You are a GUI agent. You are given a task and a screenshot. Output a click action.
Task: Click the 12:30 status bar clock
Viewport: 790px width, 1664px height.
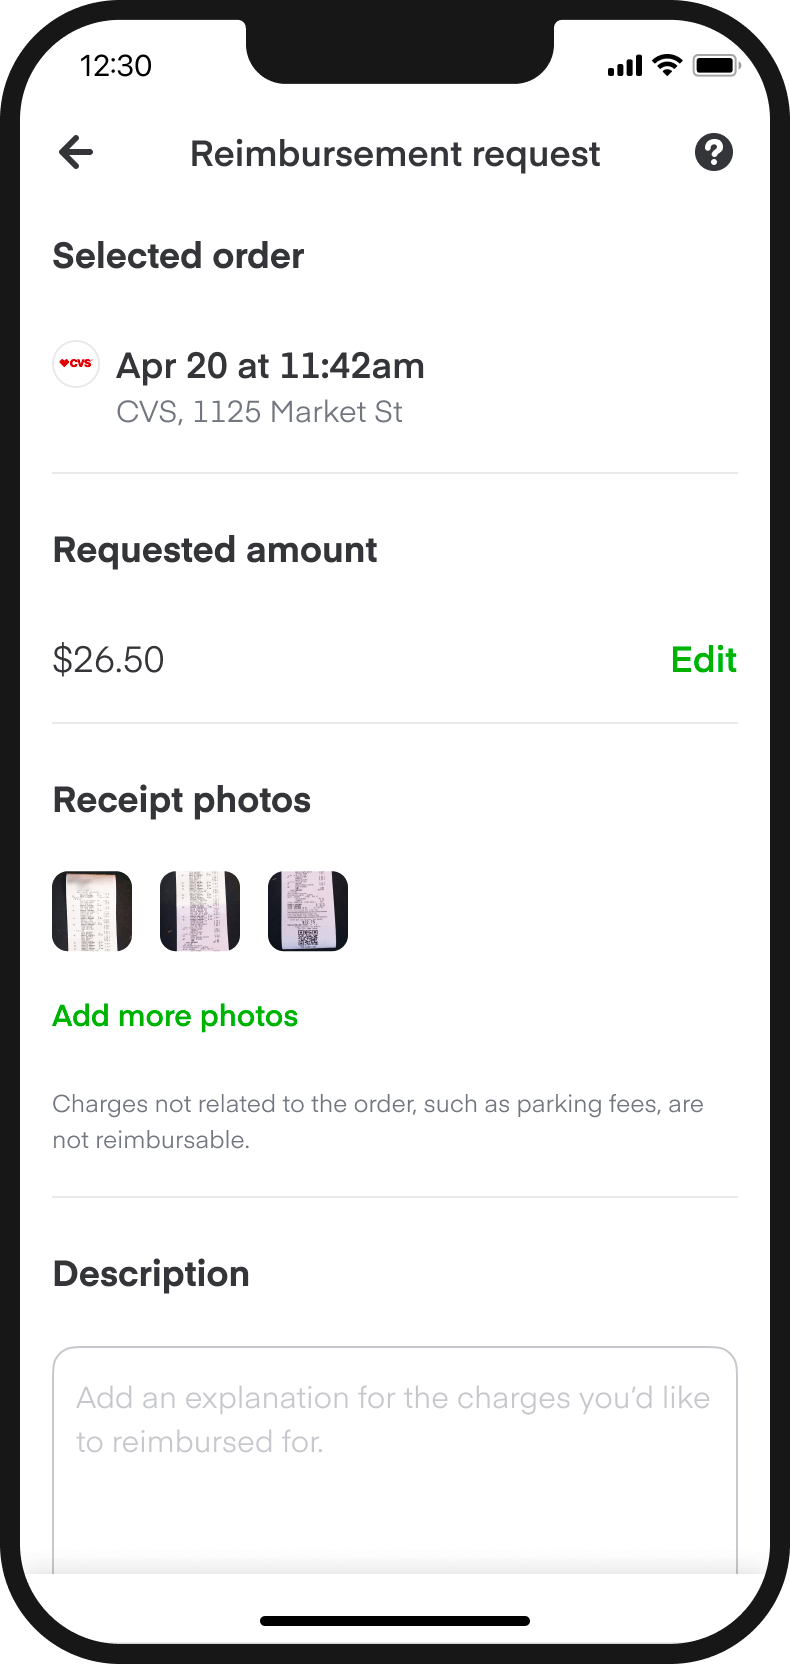(x=116, y=66)
